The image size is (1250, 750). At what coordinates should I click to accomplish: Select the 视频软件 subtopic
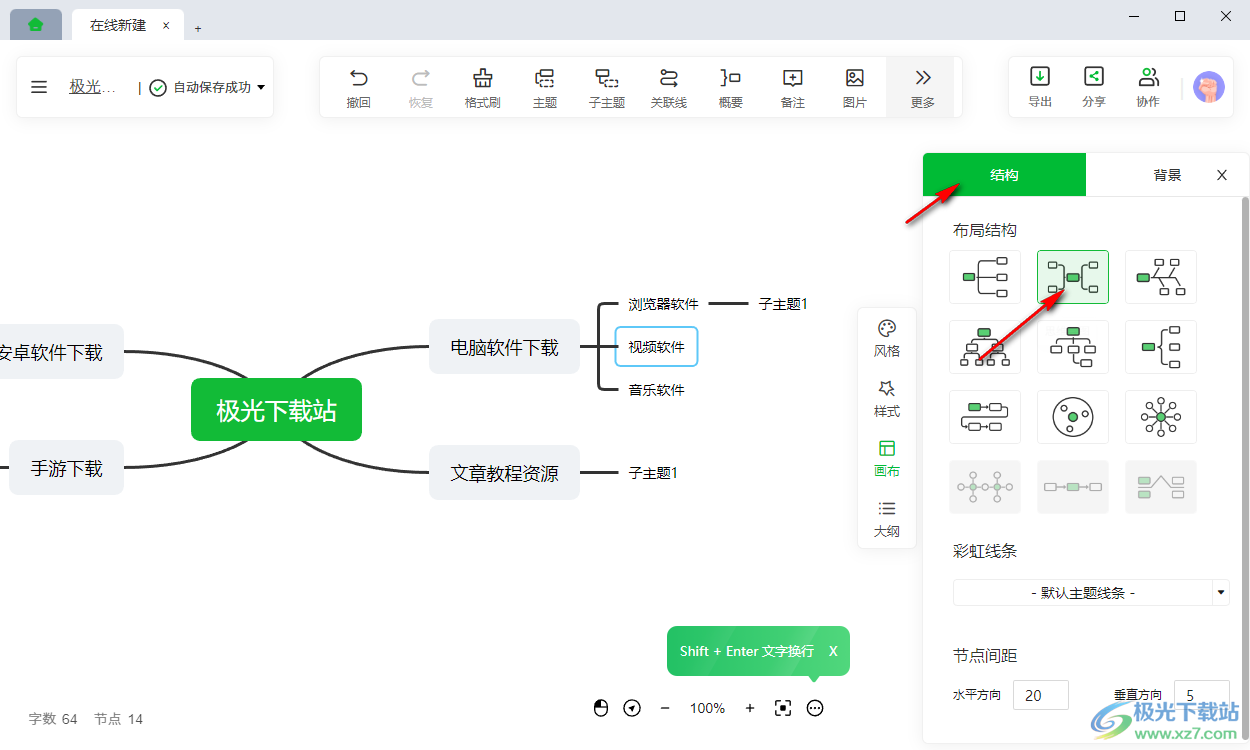[x=656, y=347]
